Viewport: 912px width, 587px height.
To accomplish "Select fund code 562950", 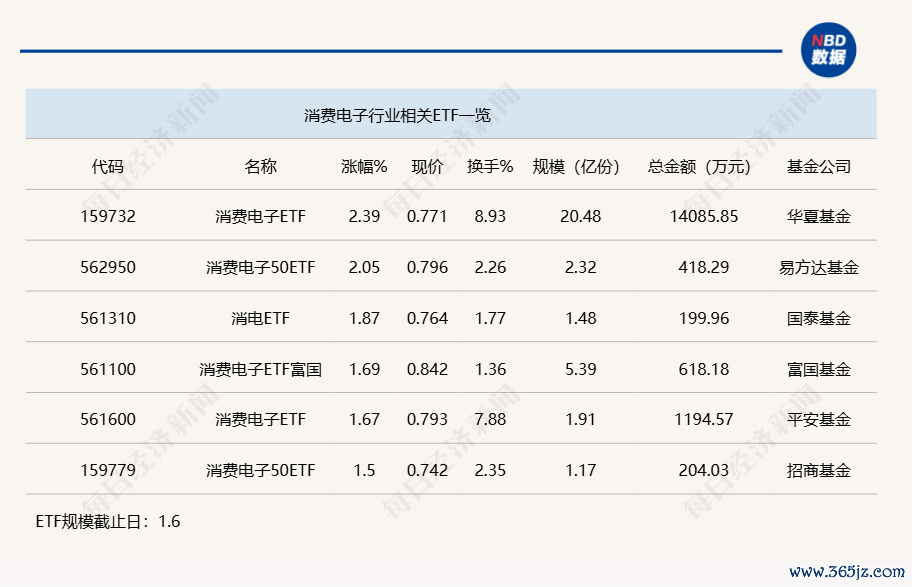I will point(108,268).
